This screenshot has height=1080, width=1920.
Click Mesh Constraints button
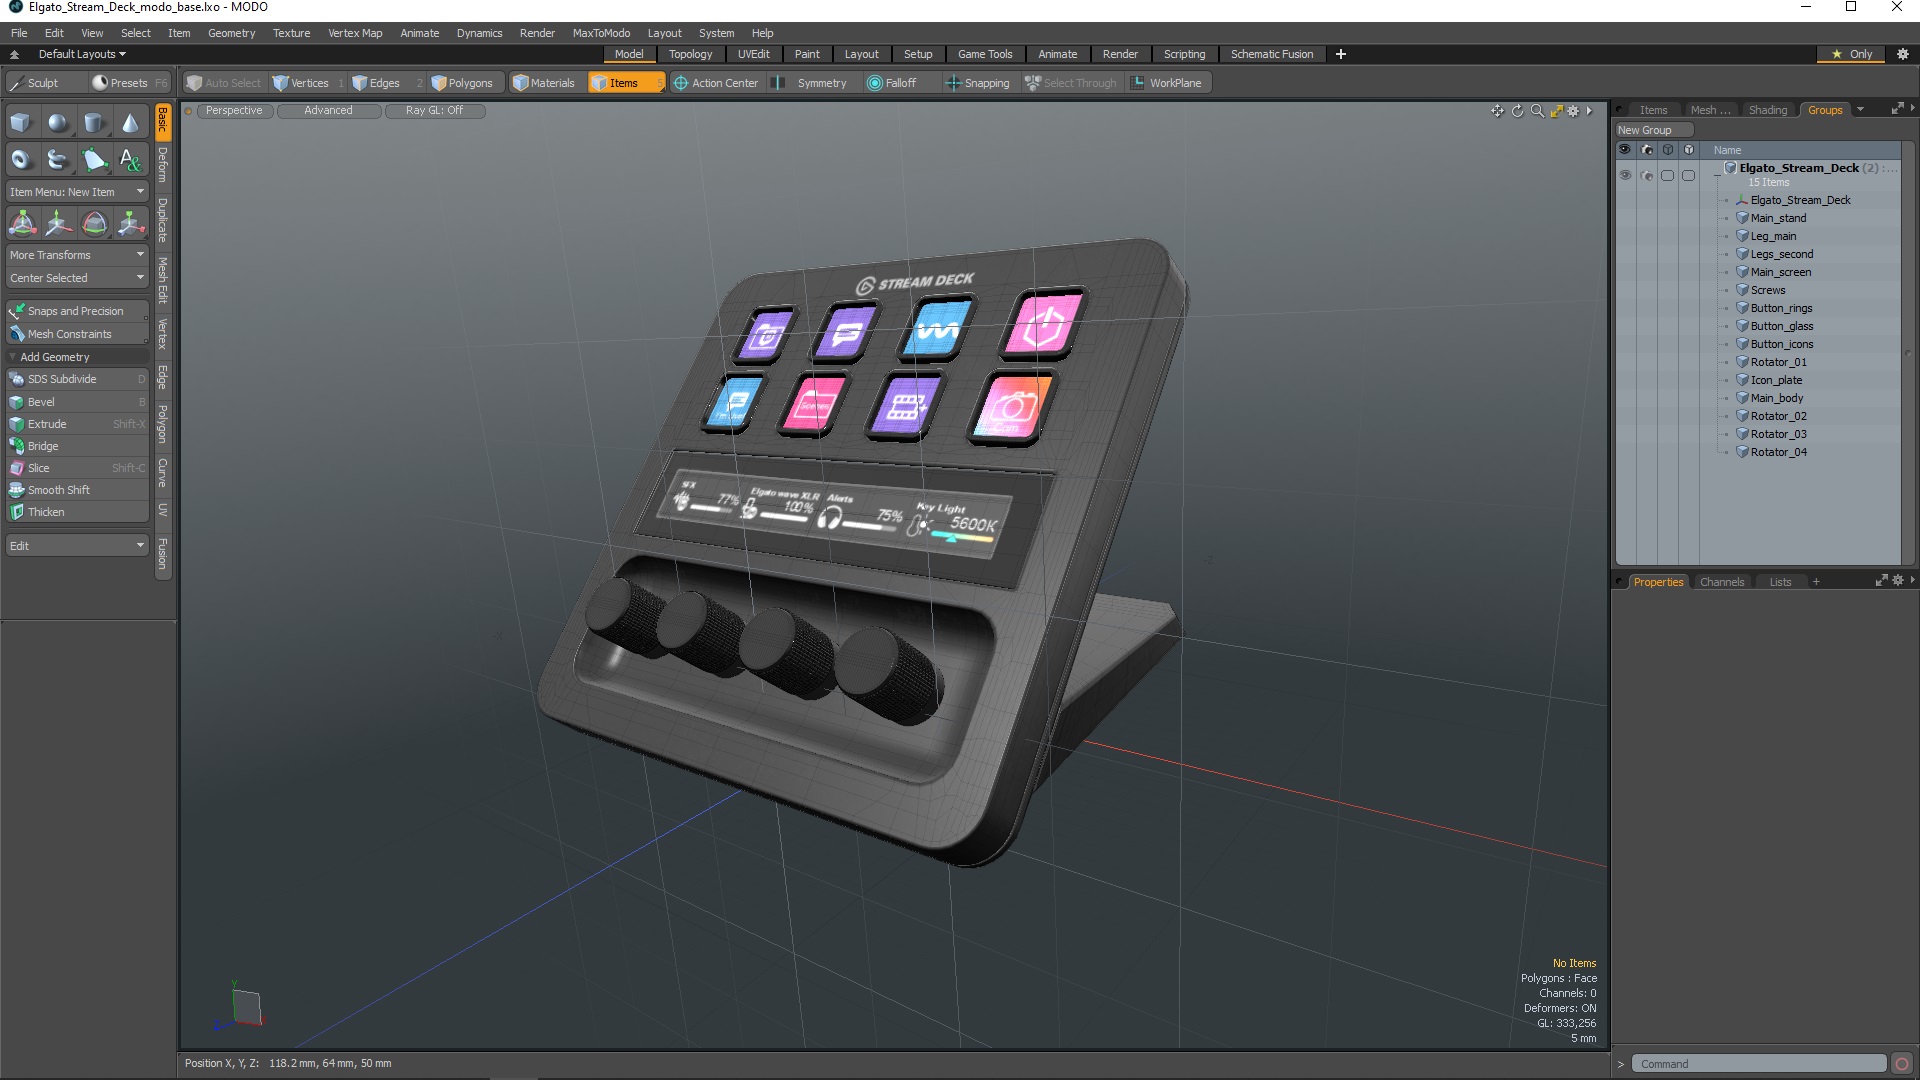pyautogui.click(x=77, y=334)
